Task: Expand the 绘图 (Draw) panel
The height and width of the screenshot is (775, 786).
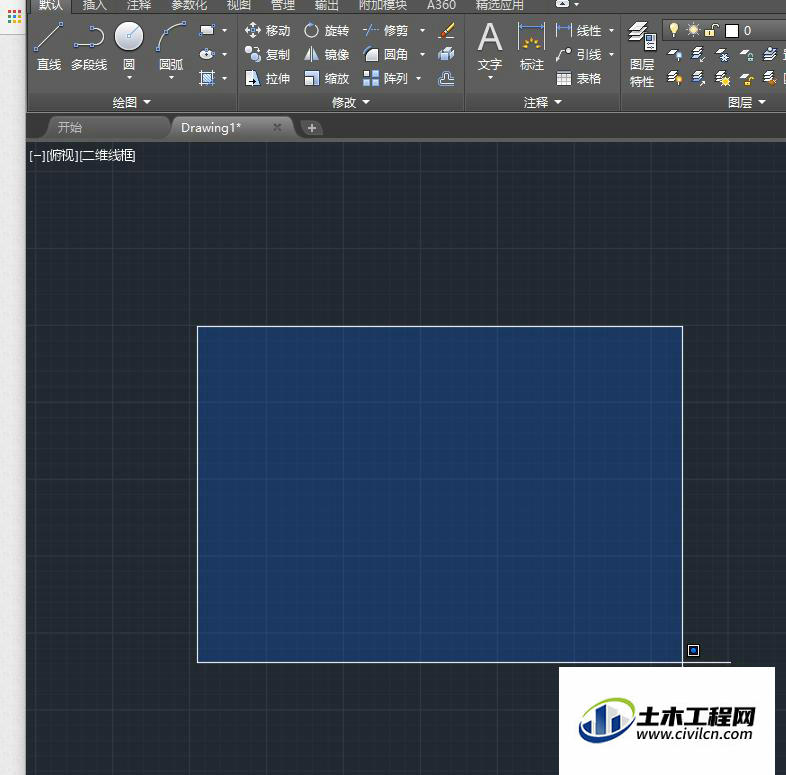Action: 131,102
